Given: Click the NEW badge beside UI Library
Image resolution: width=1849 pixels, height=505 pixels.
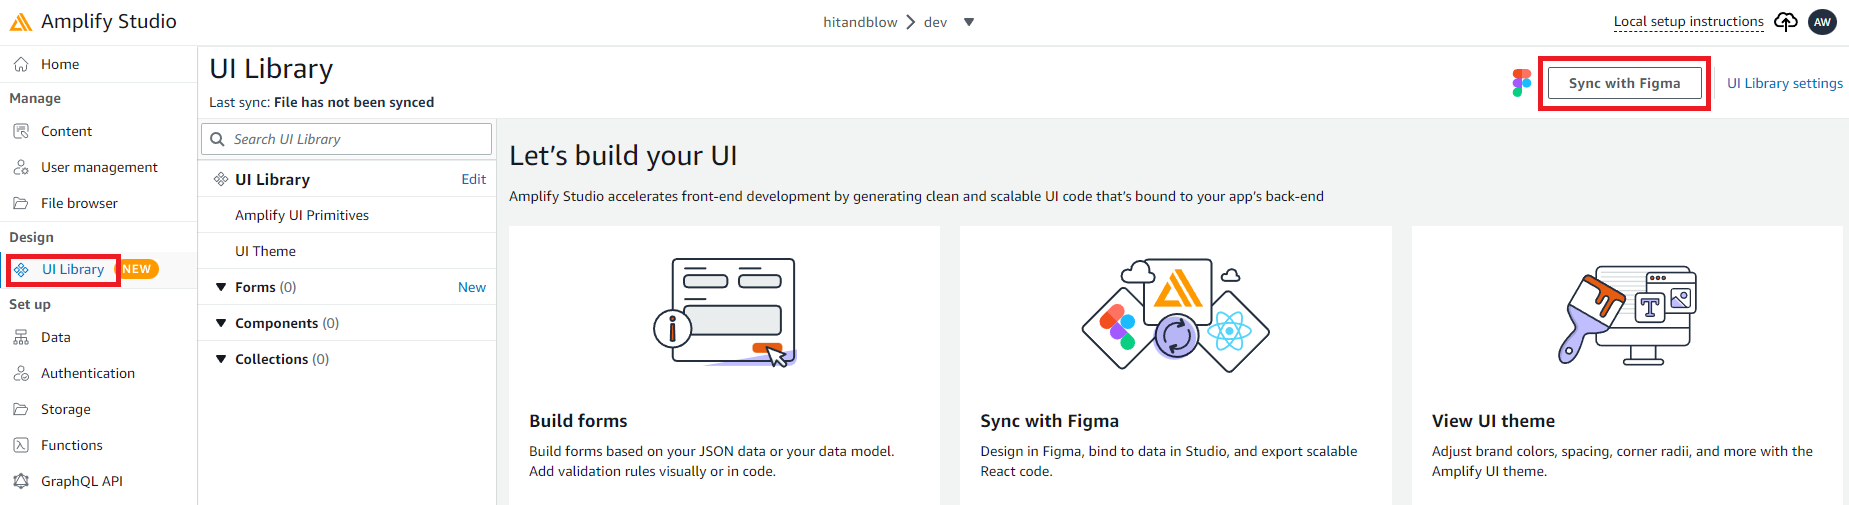Looking at the screenshot, I should 138,269.
